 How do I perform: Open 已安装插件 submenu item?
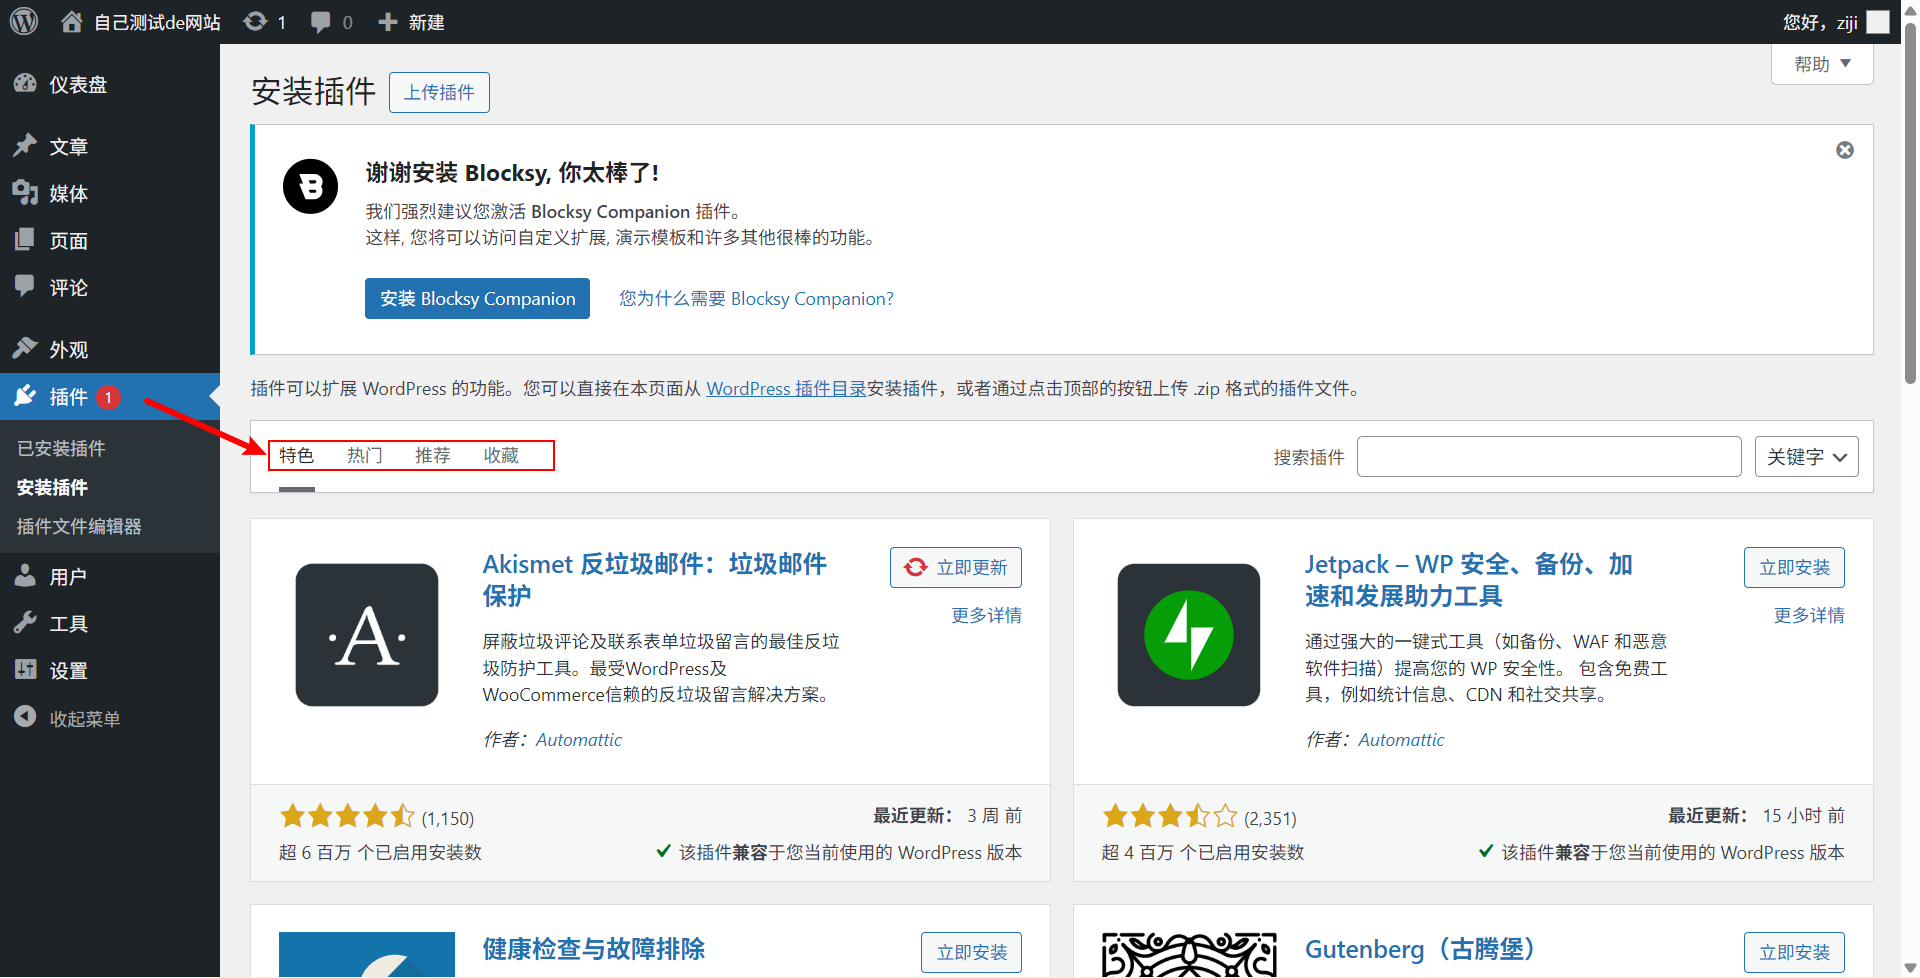tap(61, 448)
